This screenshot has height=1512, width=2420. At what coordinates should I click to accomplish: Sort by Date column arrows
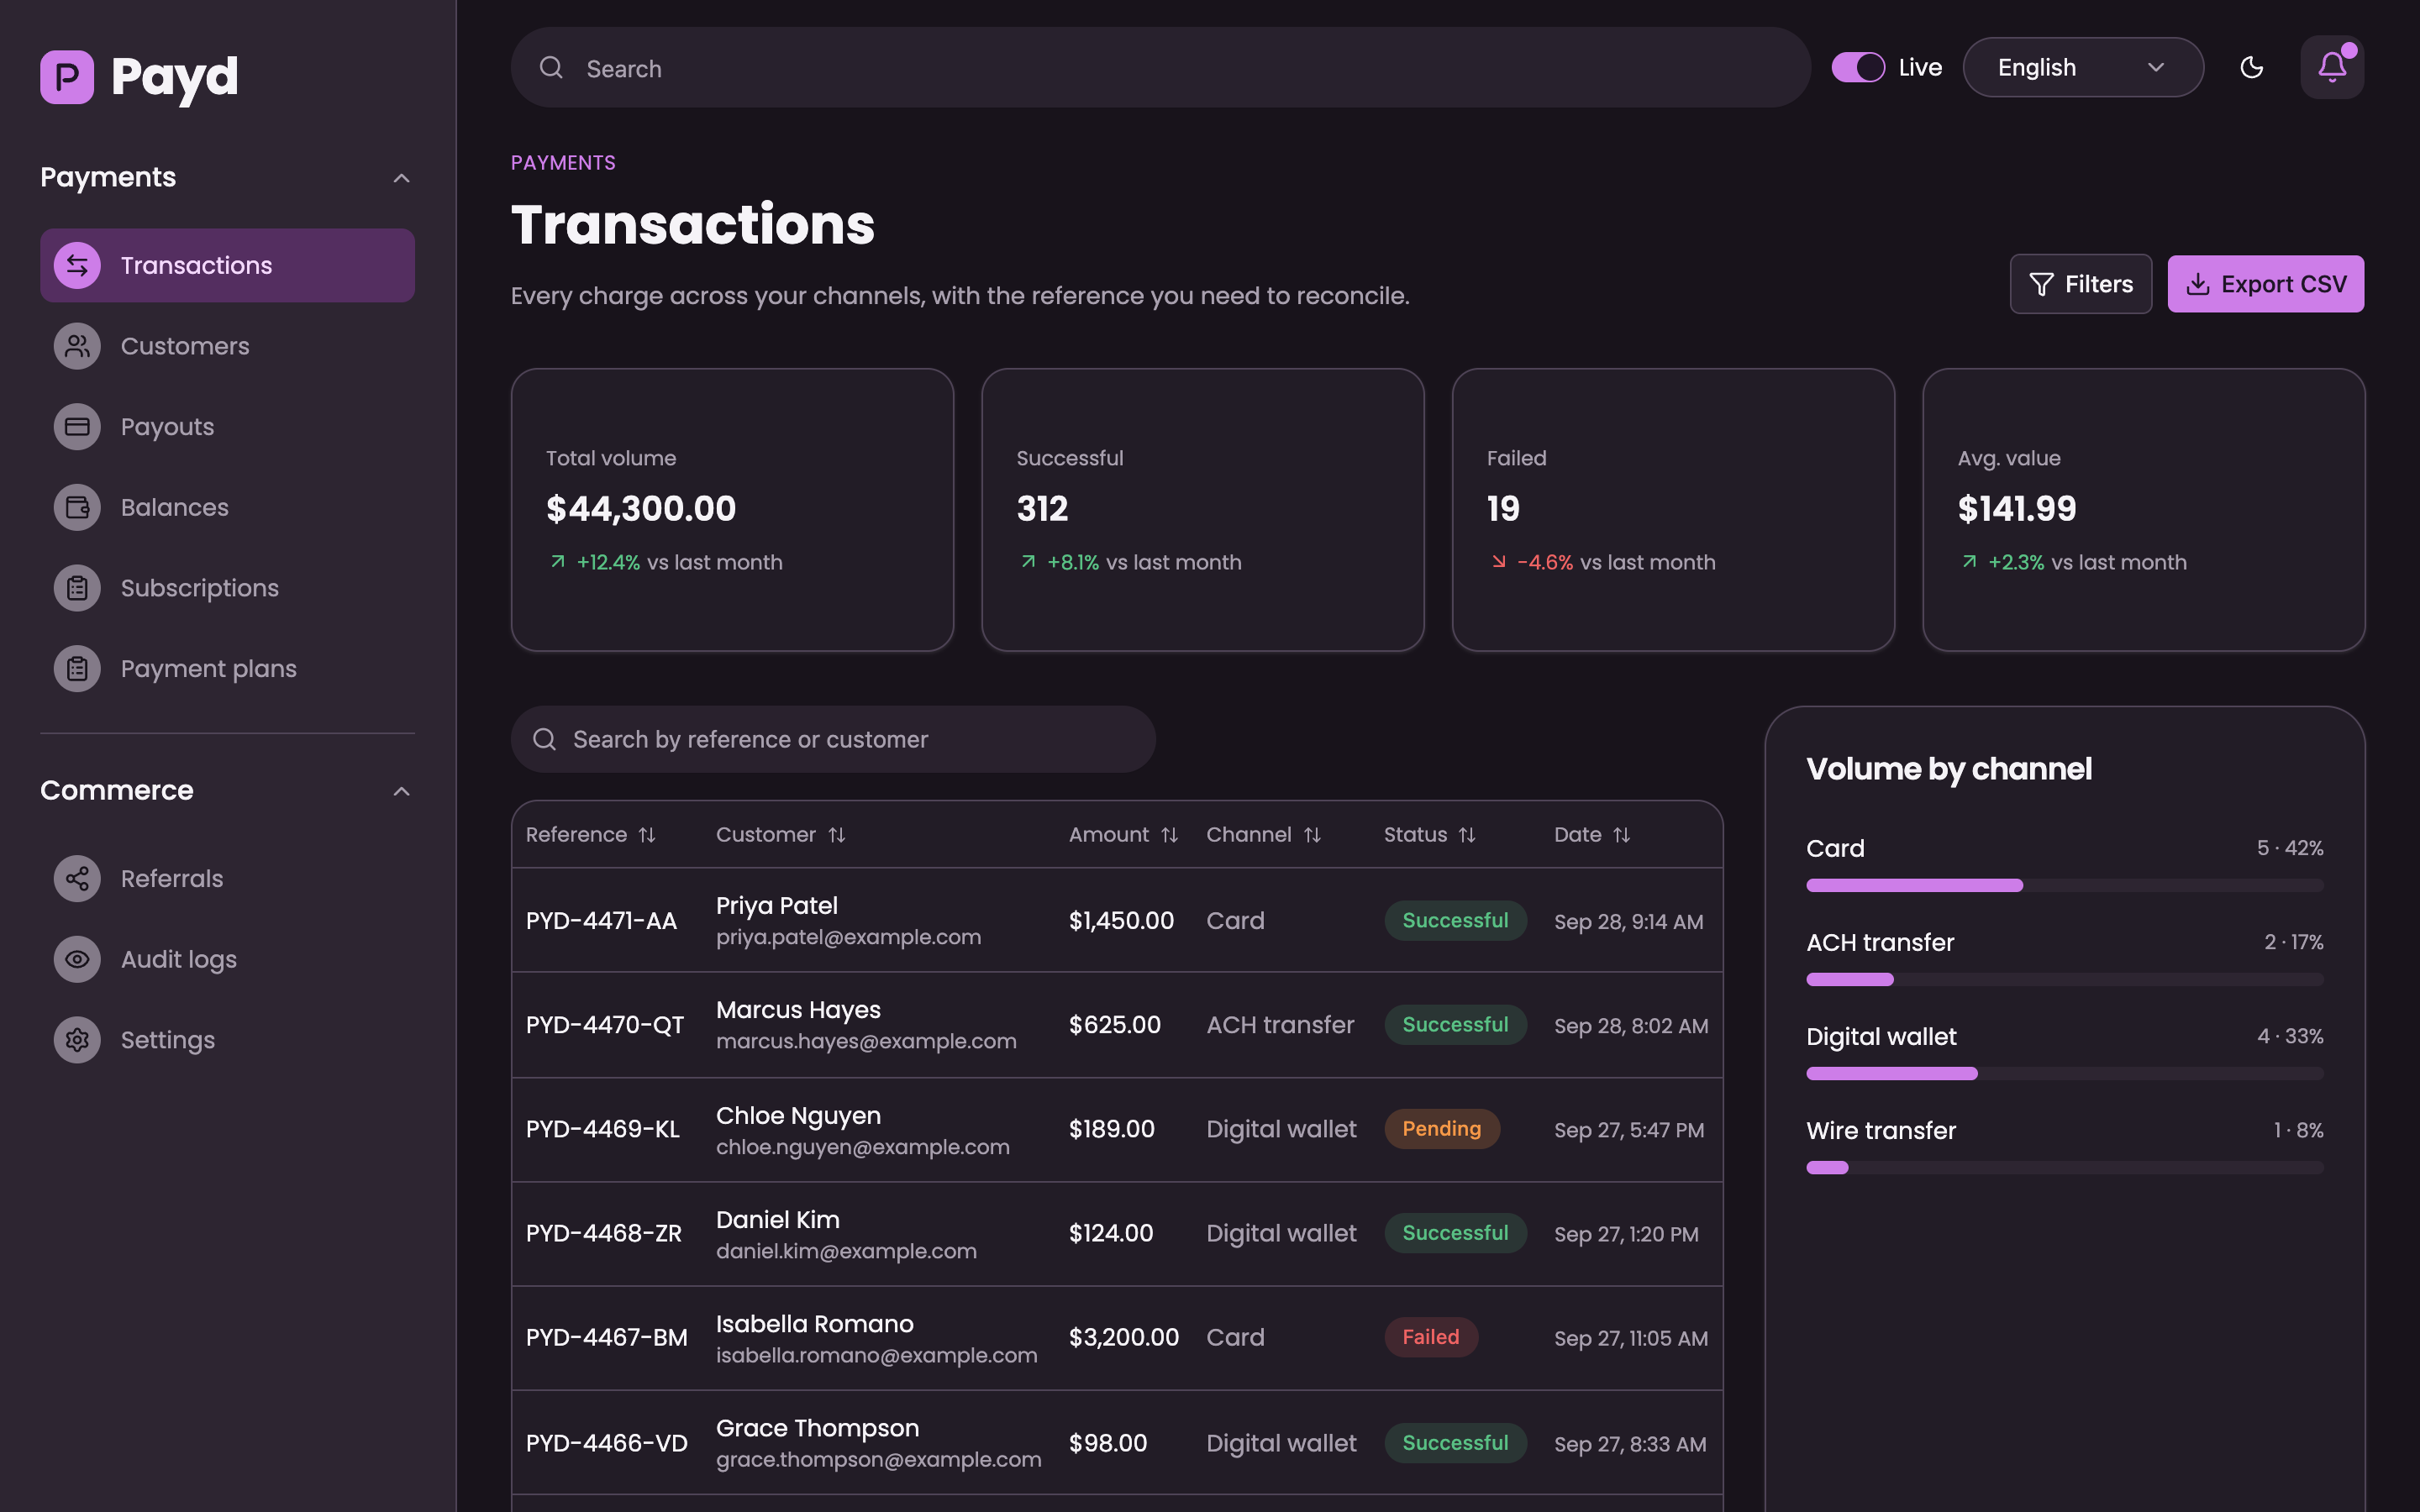(x=1621, y=835)
